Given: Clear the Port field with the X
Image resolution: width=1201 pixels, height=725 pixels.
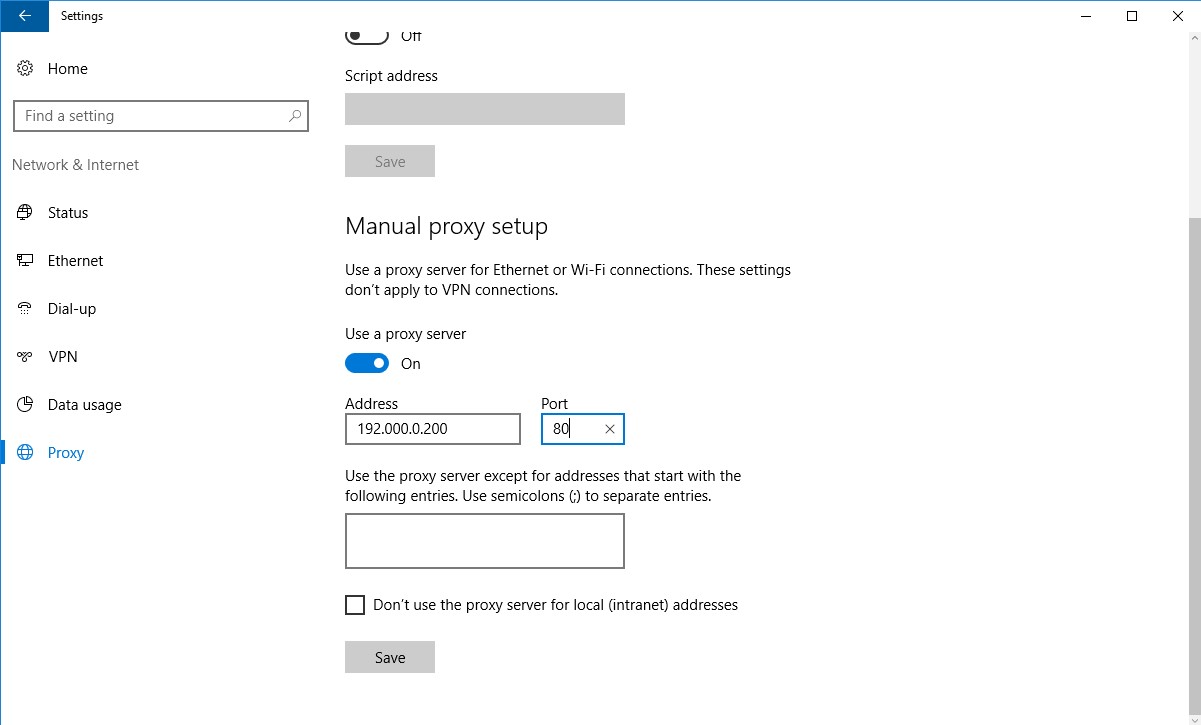Looking at the screenshot, I should point(610,429).
